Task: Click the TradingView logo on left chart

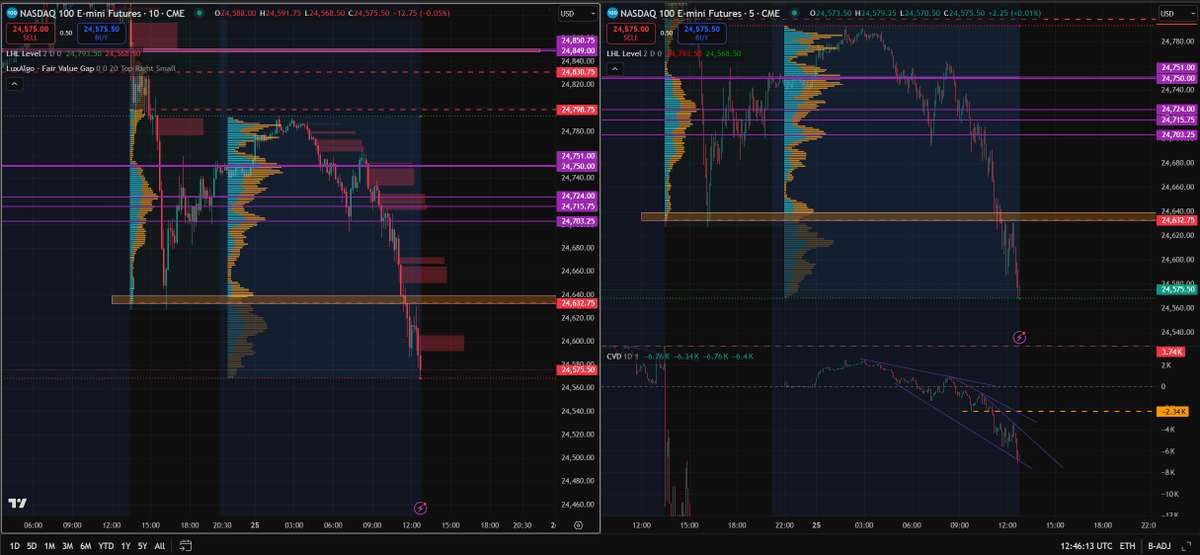Action: pyautogui.click(x=16, y=504)
